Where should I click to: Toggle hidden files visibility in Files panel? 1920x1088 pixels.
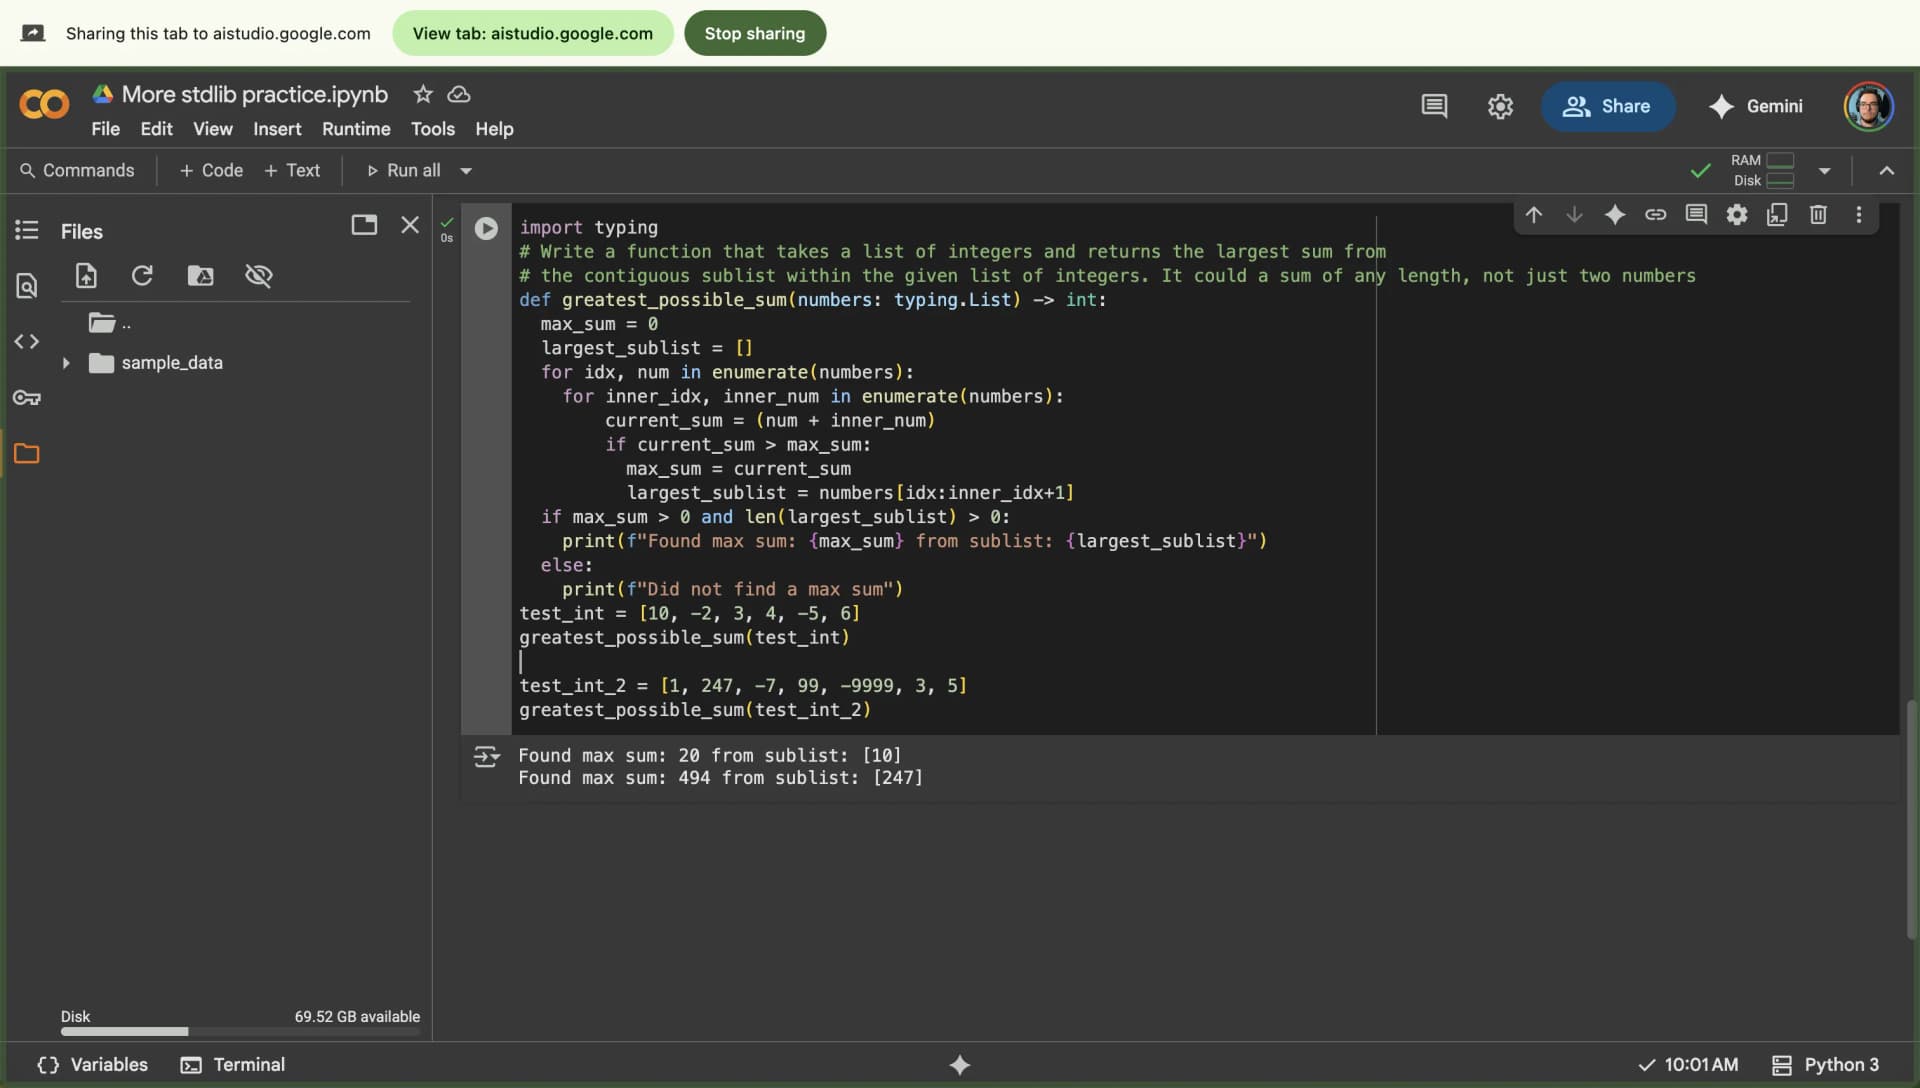click(259, 275)
